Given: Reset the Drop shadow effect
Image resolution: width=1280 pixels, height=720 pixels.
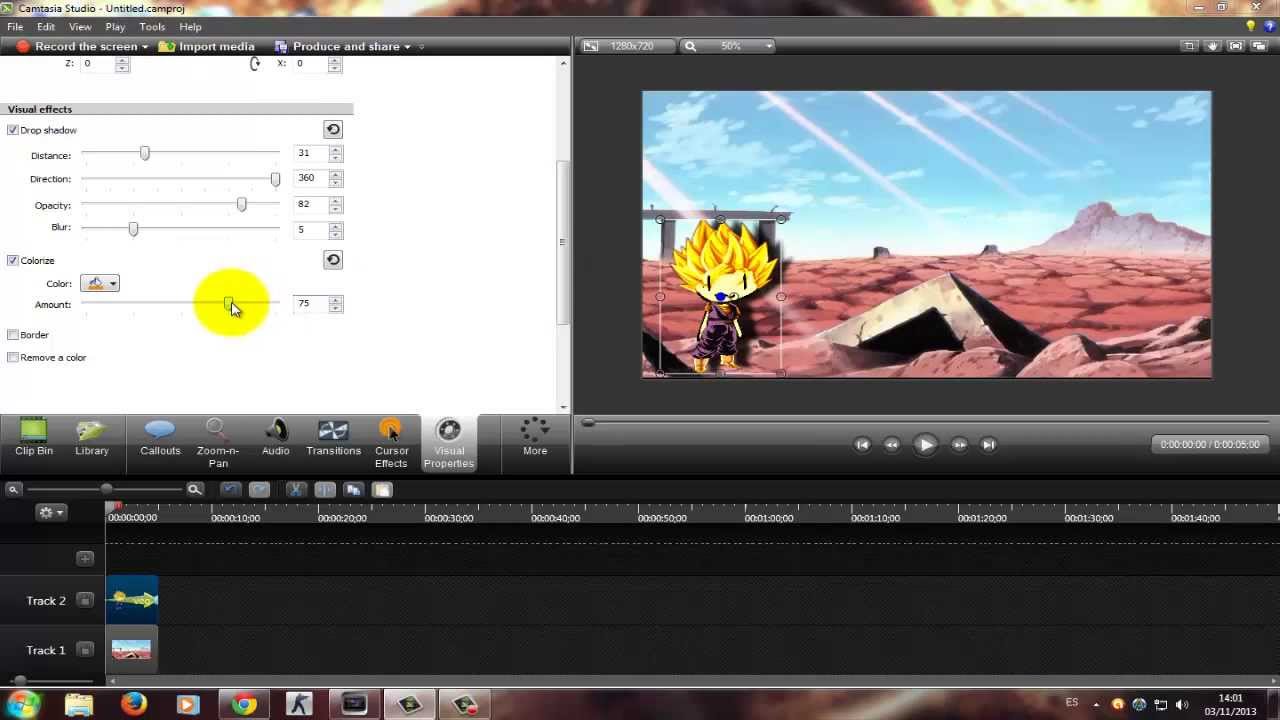Looking at the screenshot, I should point(333,129).
